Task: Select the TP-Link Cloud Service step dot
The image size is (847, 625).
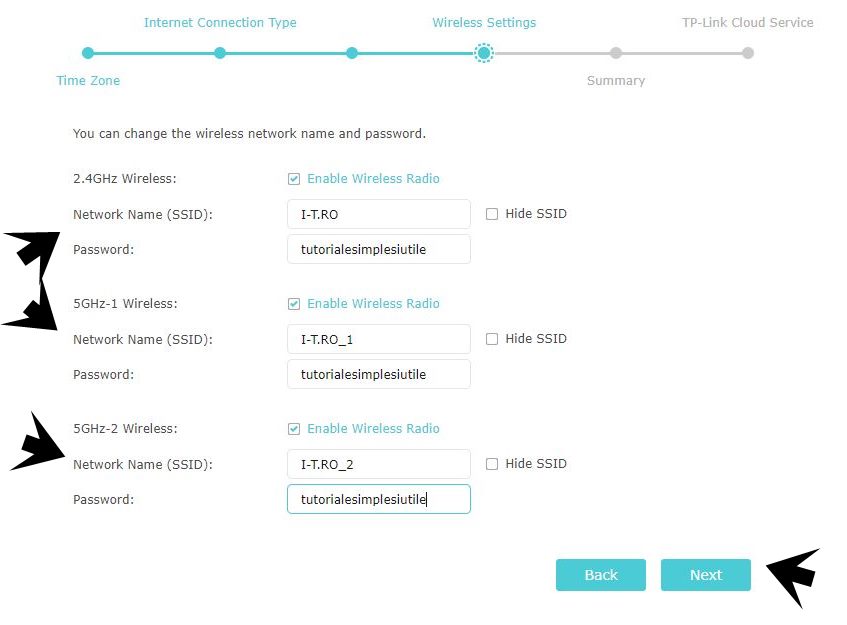Action: pos(748,53)
